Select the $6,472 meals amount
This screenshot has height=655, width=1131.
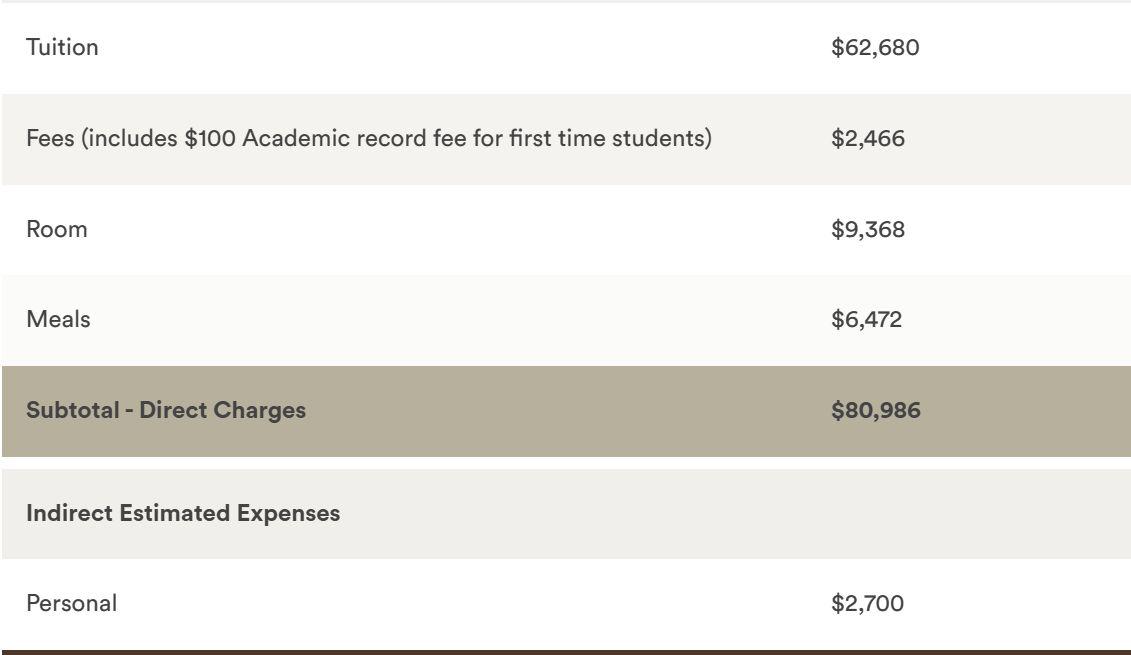[x=866, y=320]
